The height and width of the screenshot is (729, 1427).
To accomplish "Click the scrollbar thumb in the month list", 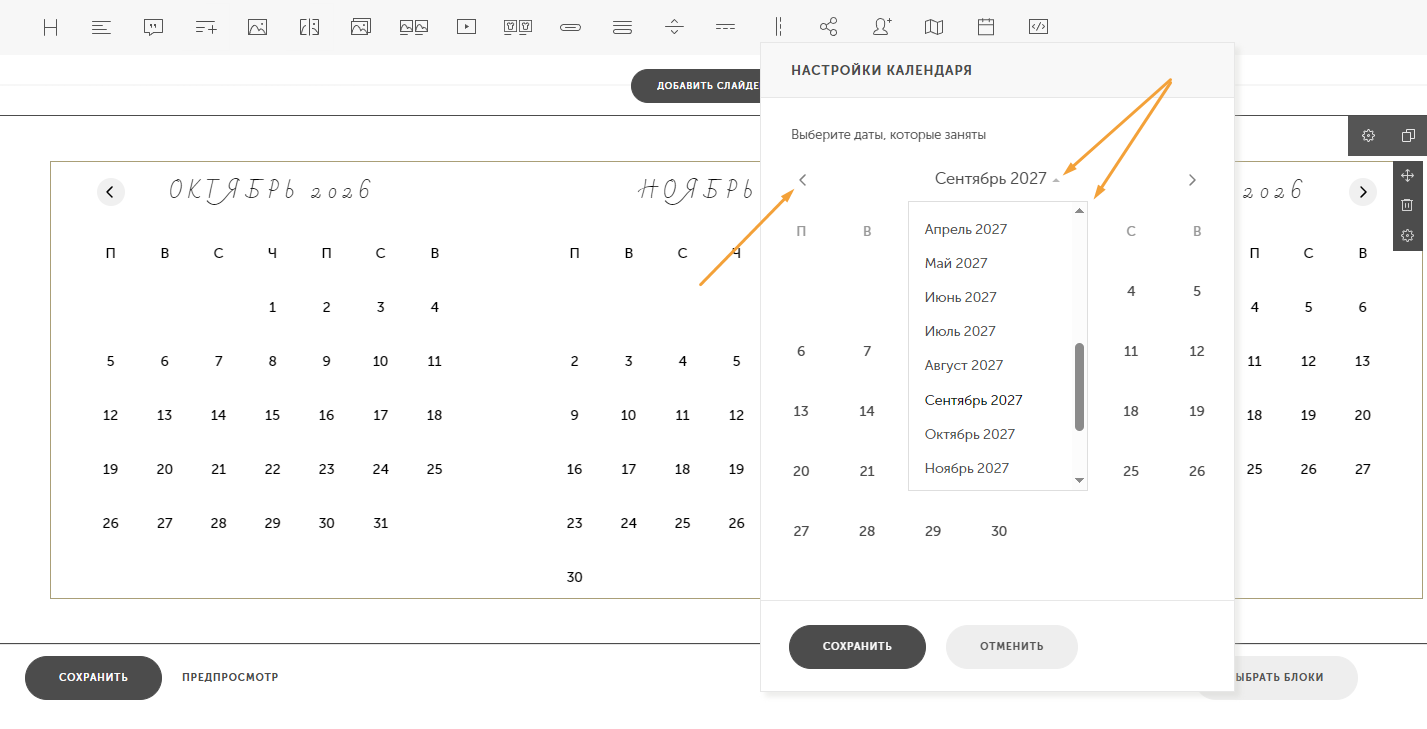I will (1079, 387).
